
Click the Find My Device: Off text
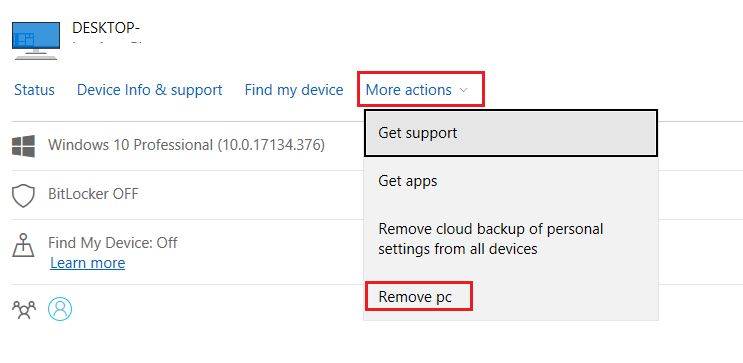[113, 243]
